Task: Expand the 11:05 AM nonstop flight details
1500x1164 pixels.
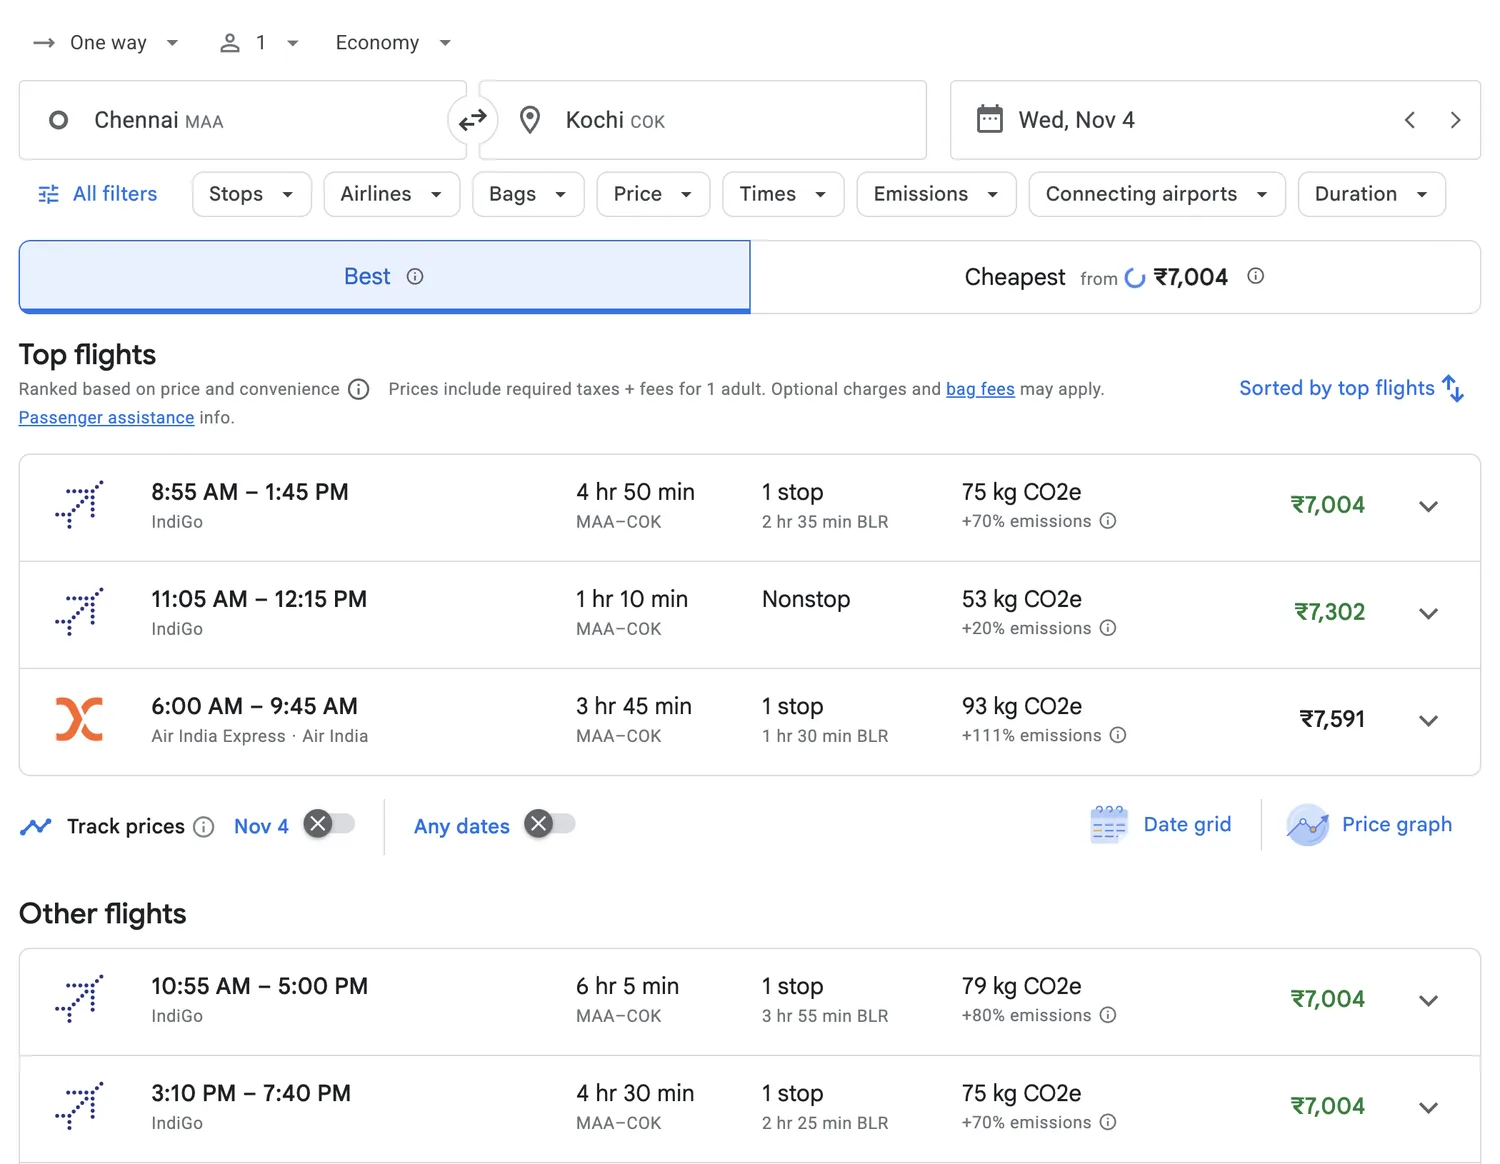Action: (1429, 613)
